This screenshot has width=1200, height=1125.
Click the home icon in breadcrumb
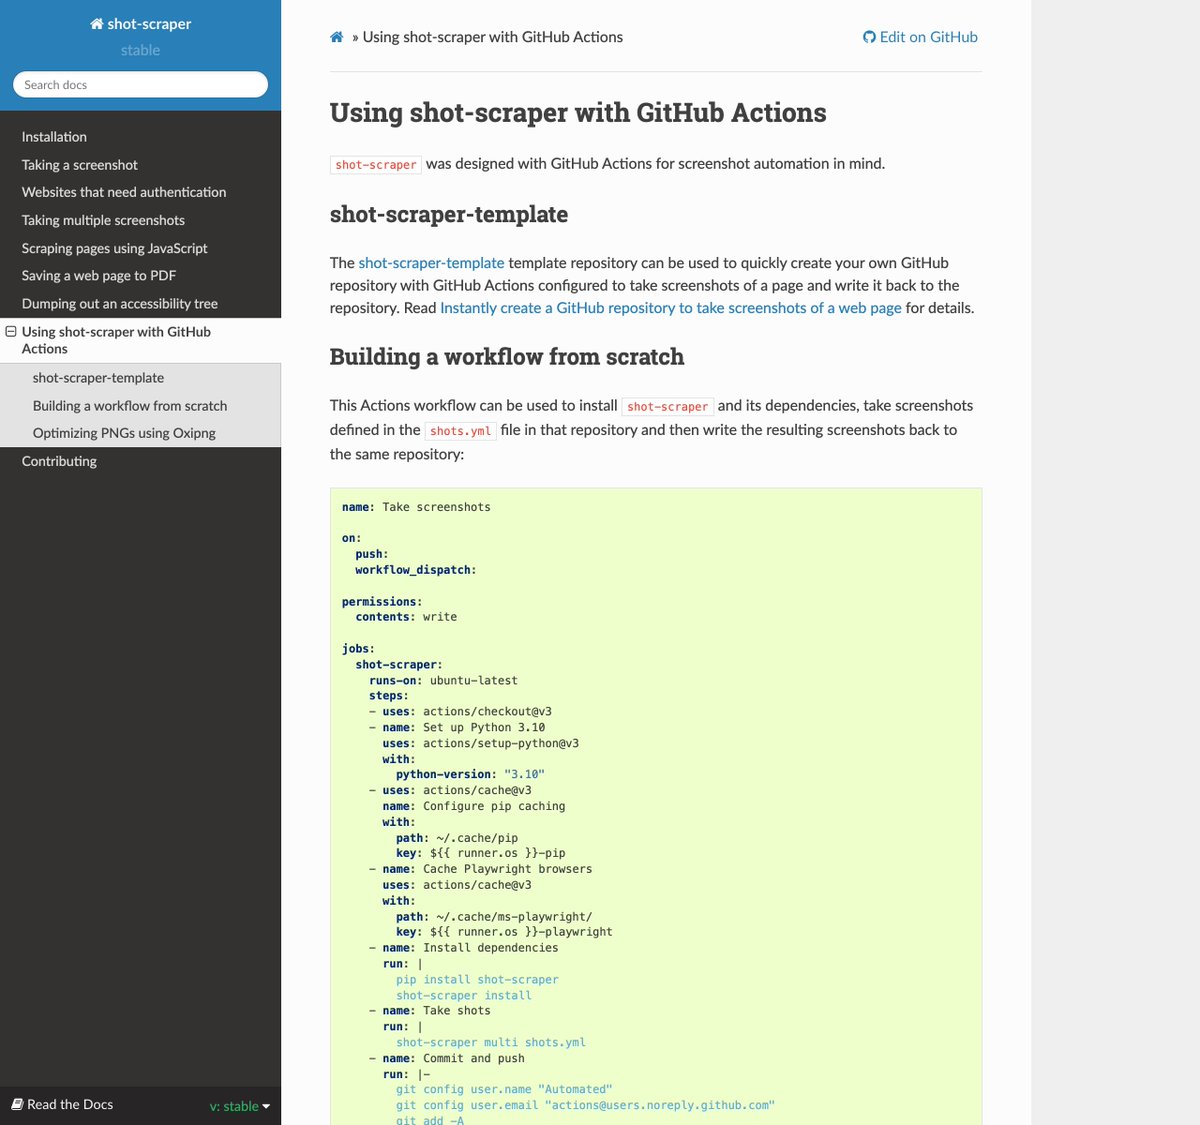pyautogui.click(x=337, y=37)
